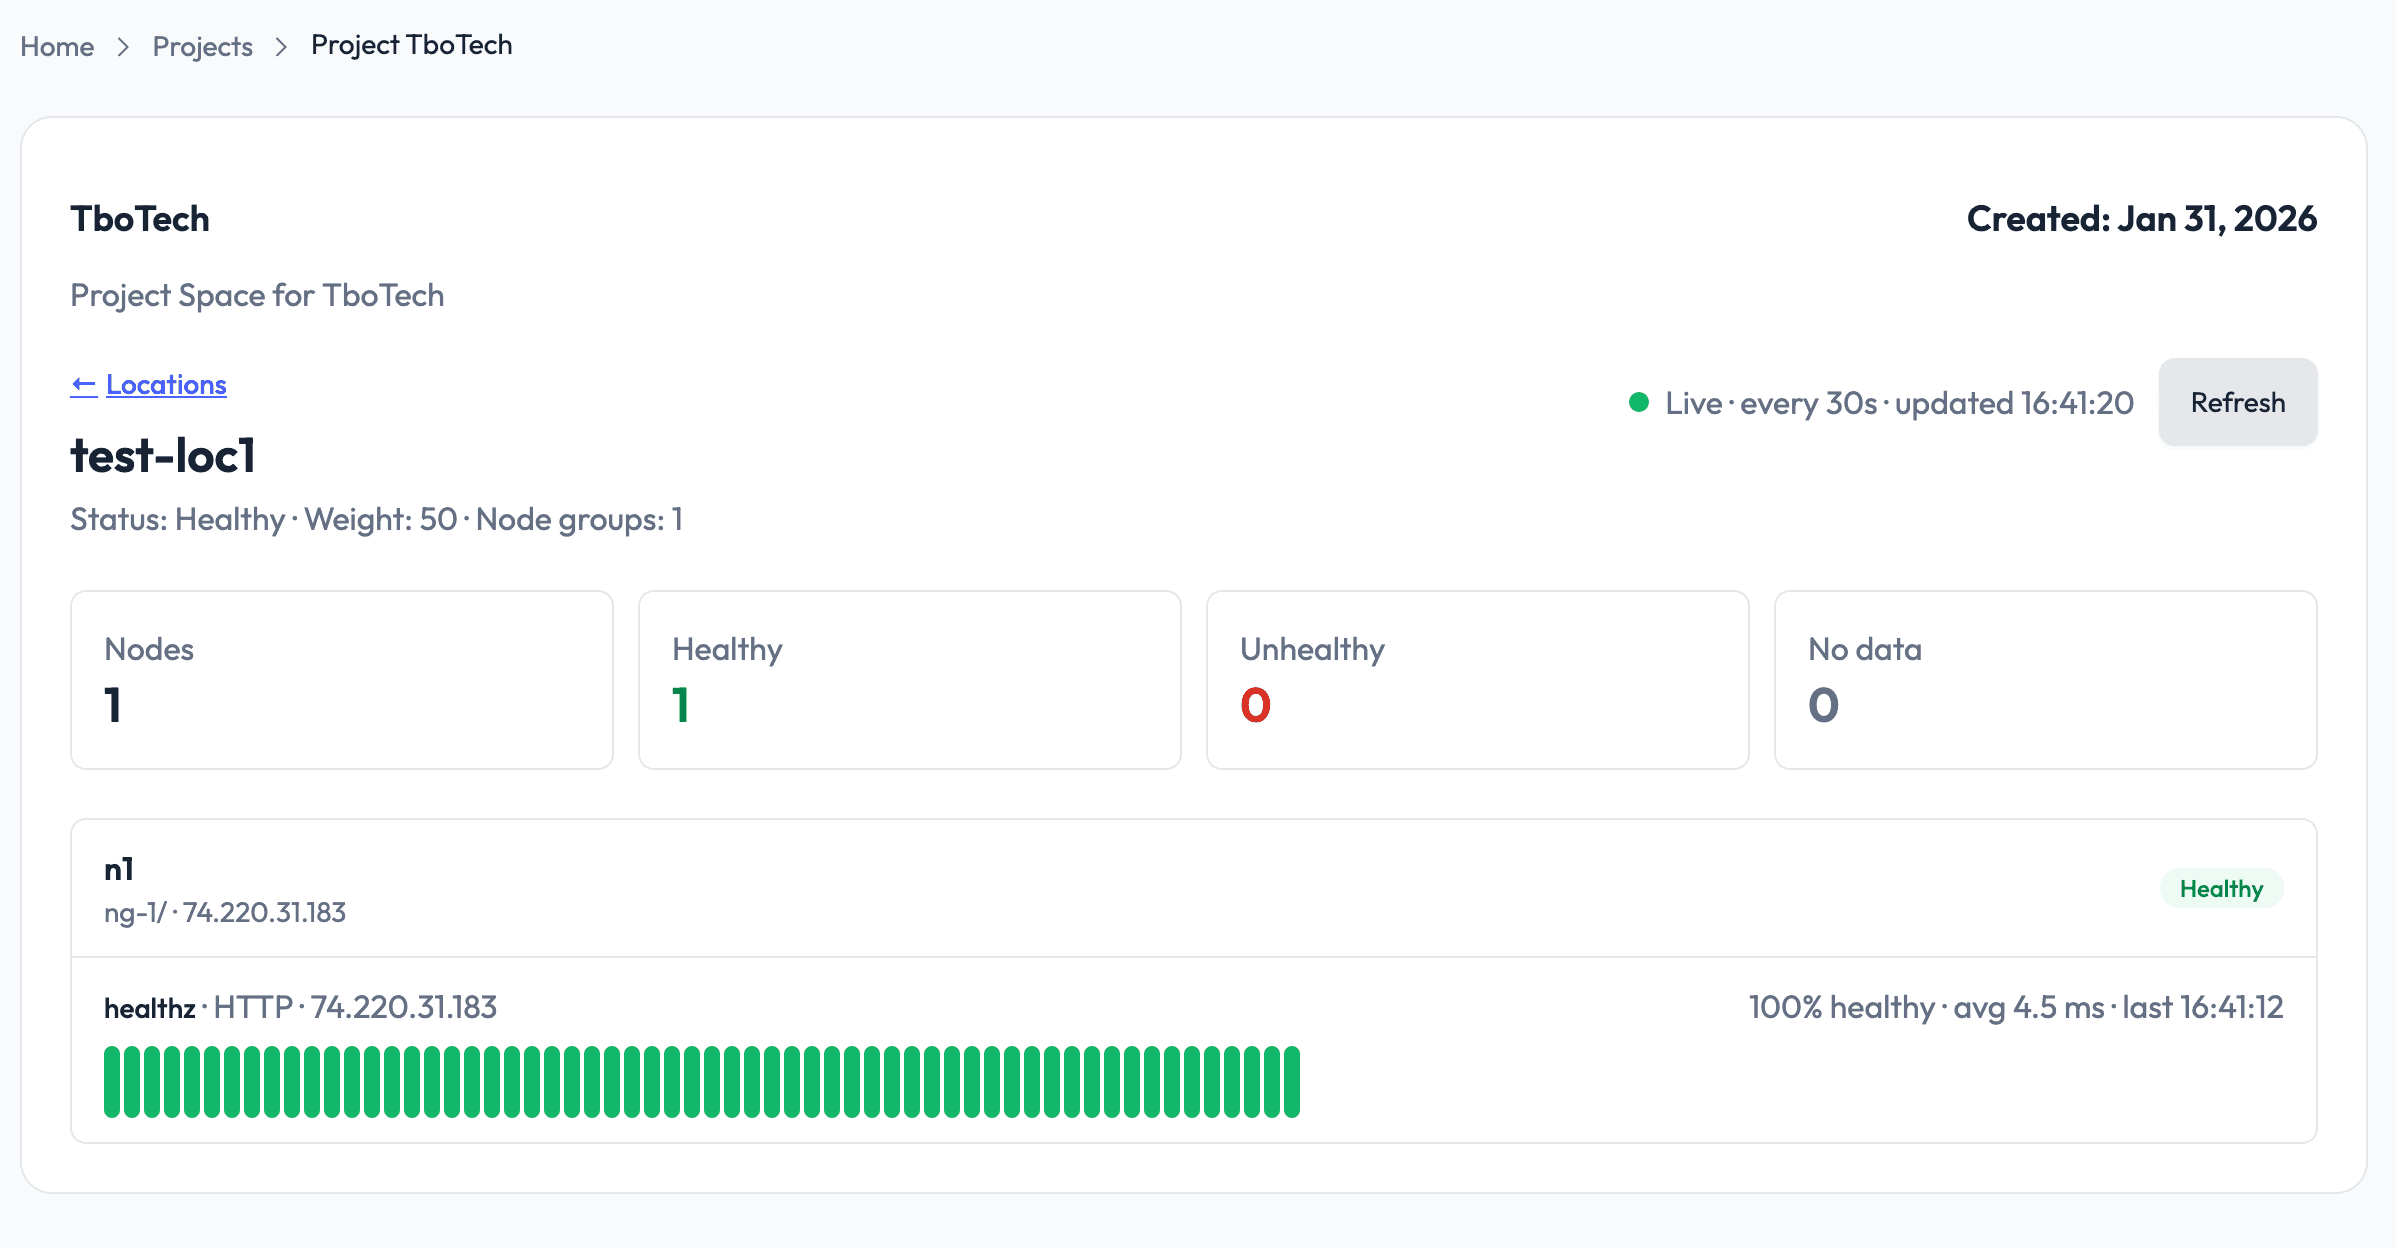Go to the Home breadcrumb
The image size is (2396, 1248).
pyautogui.click(x=57, y=46)
